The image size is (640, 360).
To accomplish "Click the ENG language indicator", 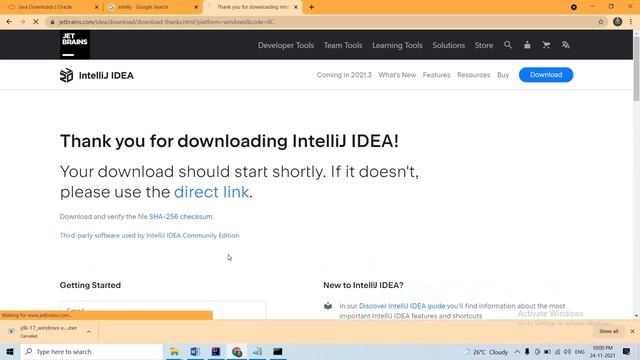I will point(580,352).
